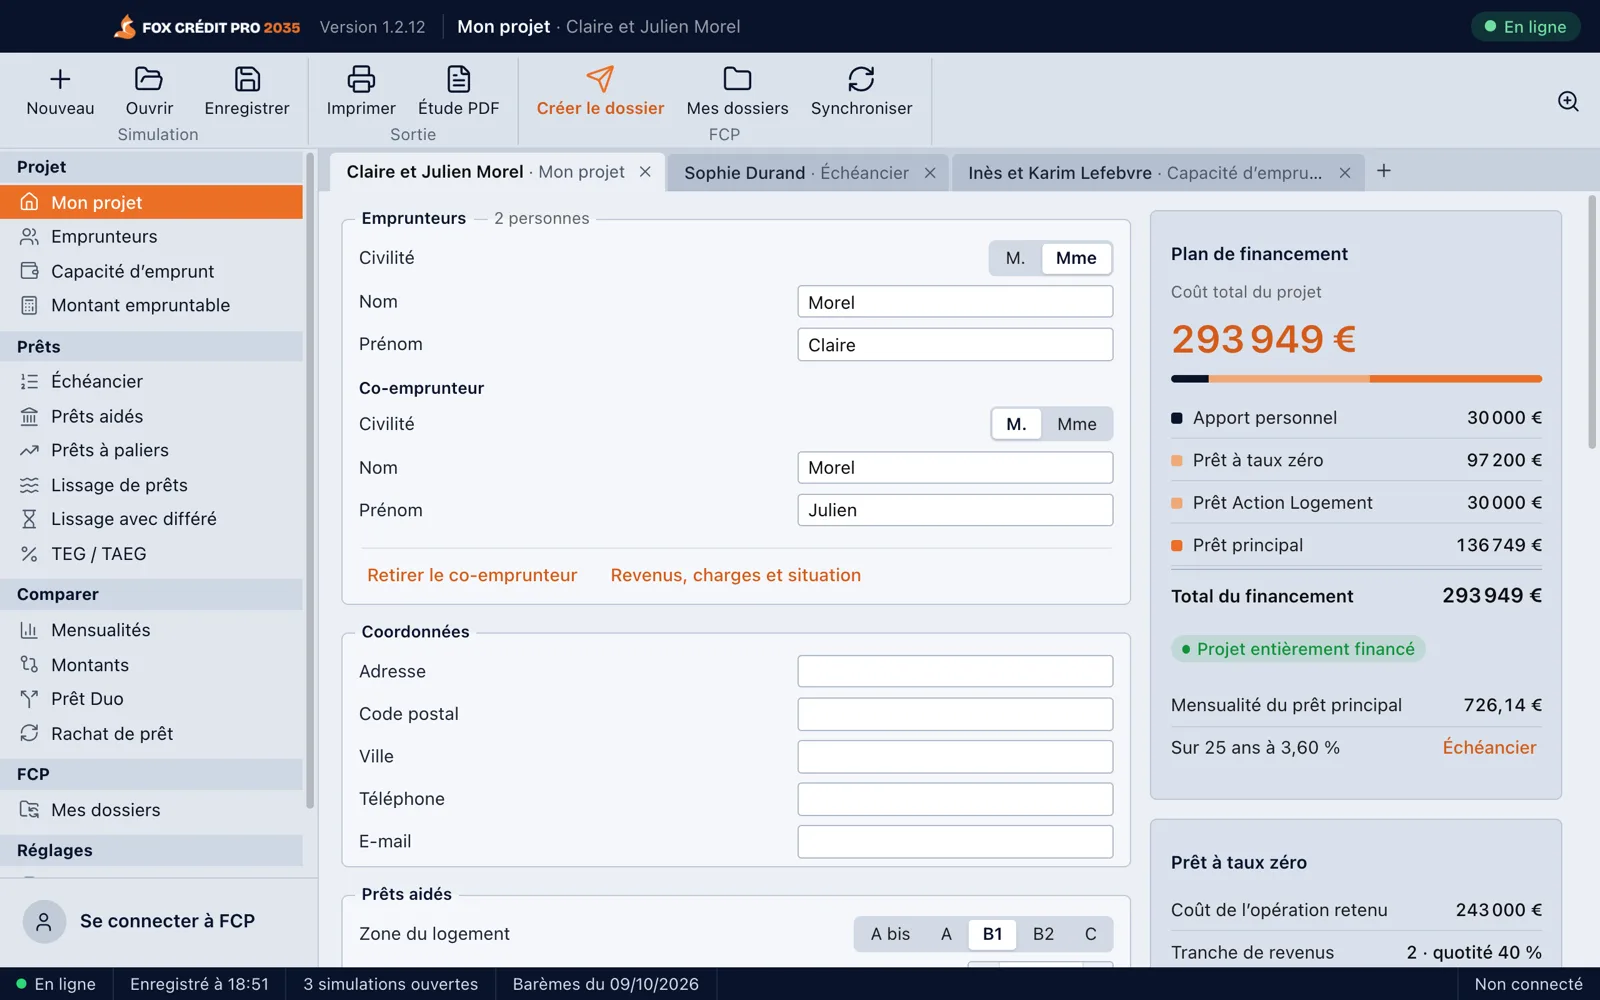Image resolution: width=1600 pixels, height=1000 pixels.
Task: Click Retirer le co-emprunteur link
Action: [472, 575]
